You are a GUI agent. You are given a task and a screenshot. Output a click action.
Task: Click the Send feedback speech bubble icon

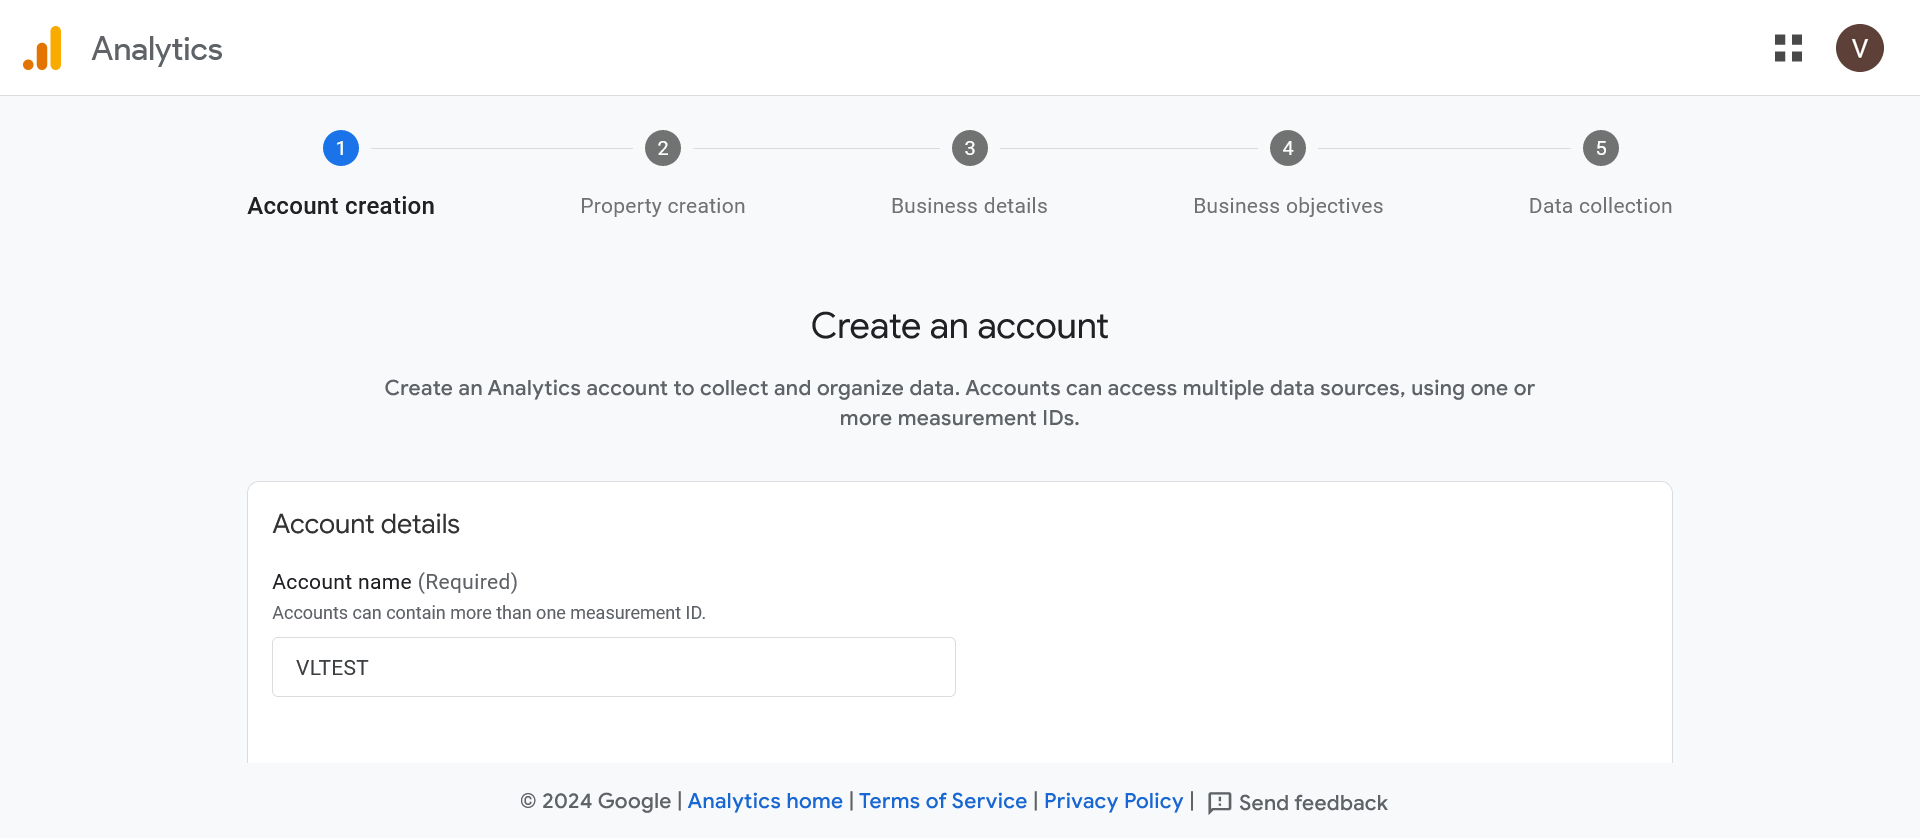pyautogui.click(x=1219, y=803)
